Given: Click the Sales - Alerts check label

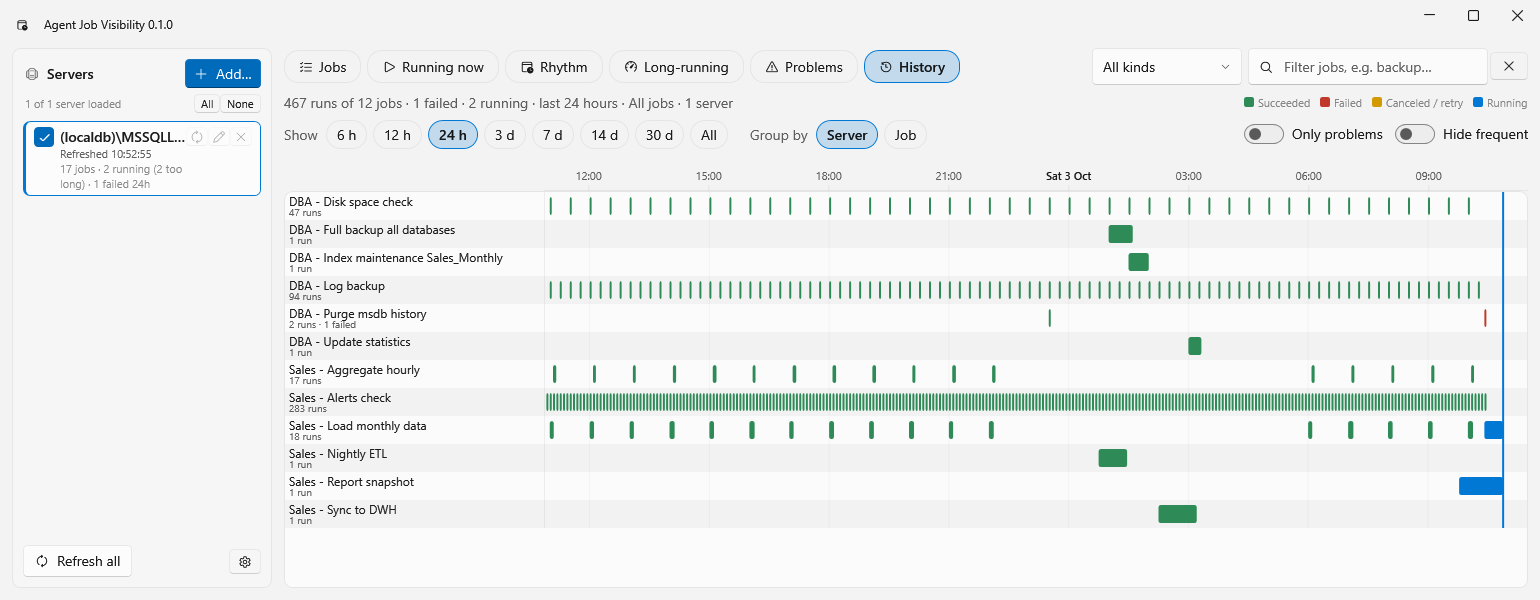Looking at the screenshot, I should pyautogui.click(x=340, y=398).
